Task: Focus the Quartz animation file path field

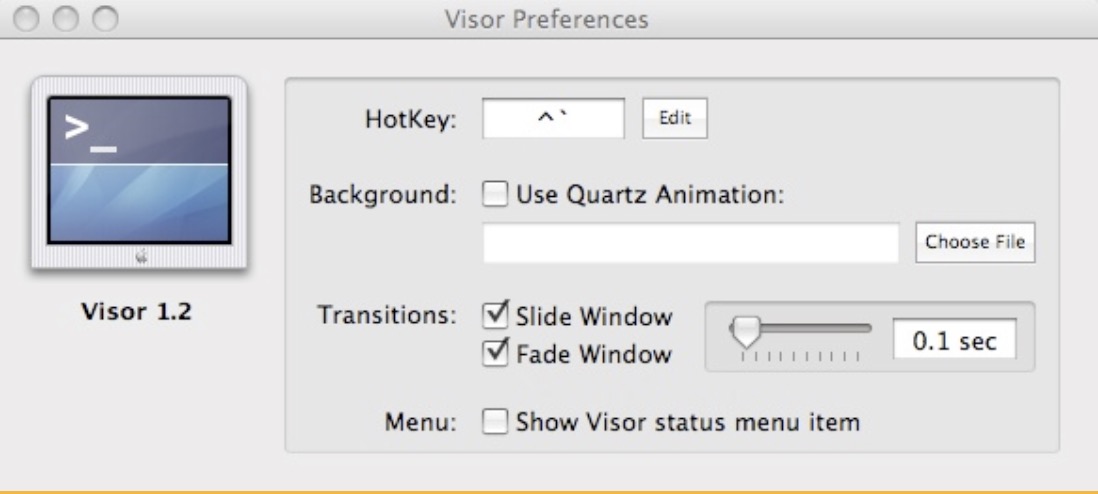Action: pyautogui.click(x=691, y=242)
